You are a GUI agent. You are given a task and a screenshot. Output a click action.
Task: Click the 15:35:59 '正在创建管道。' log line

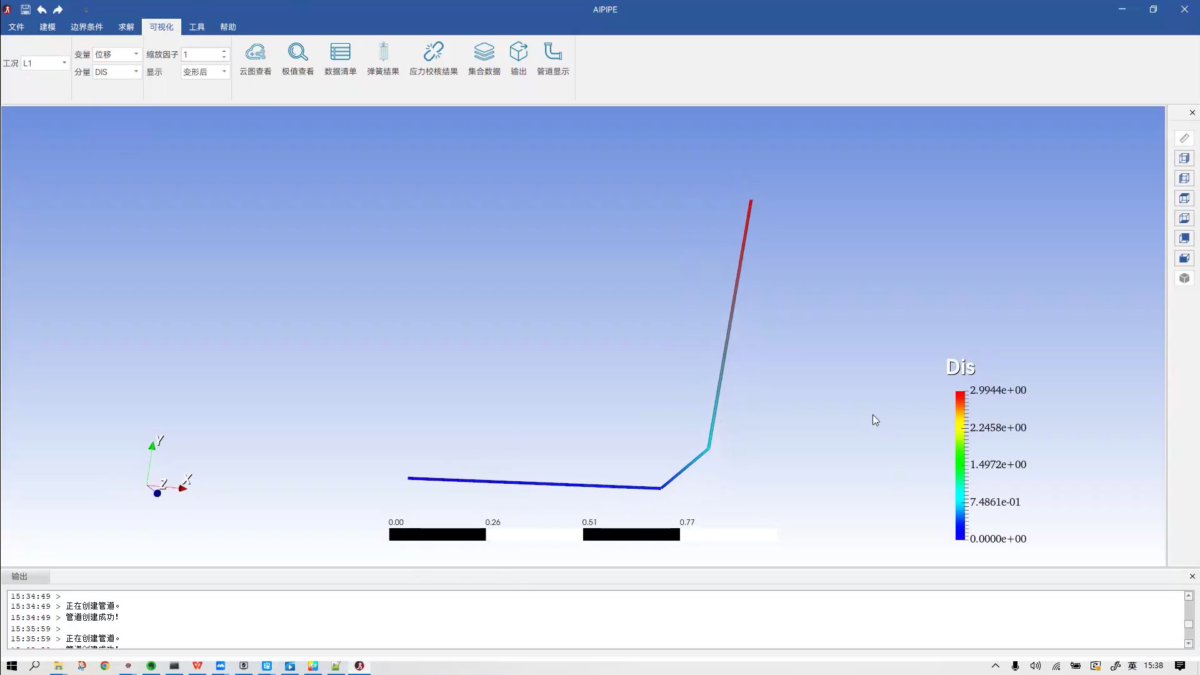(x=65, y=639)
